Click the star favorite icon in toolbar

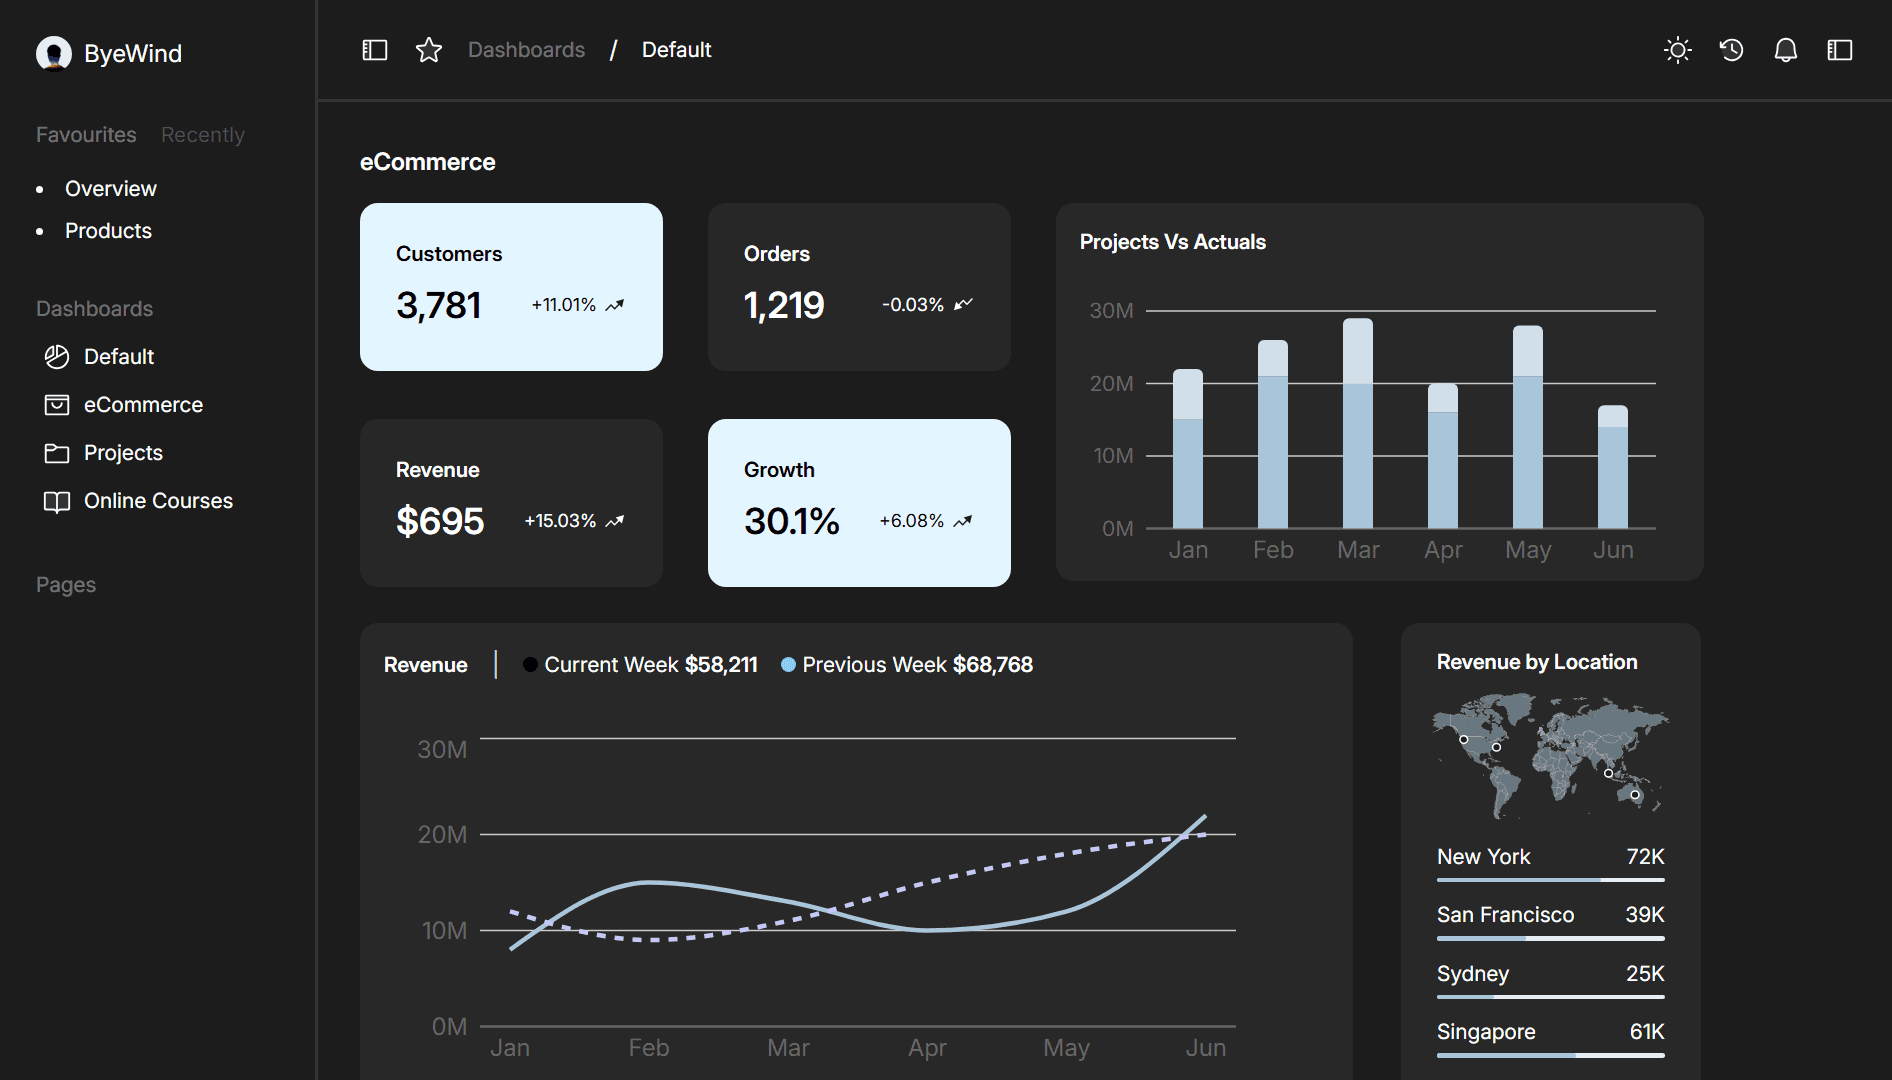click(x=428, y=49)
